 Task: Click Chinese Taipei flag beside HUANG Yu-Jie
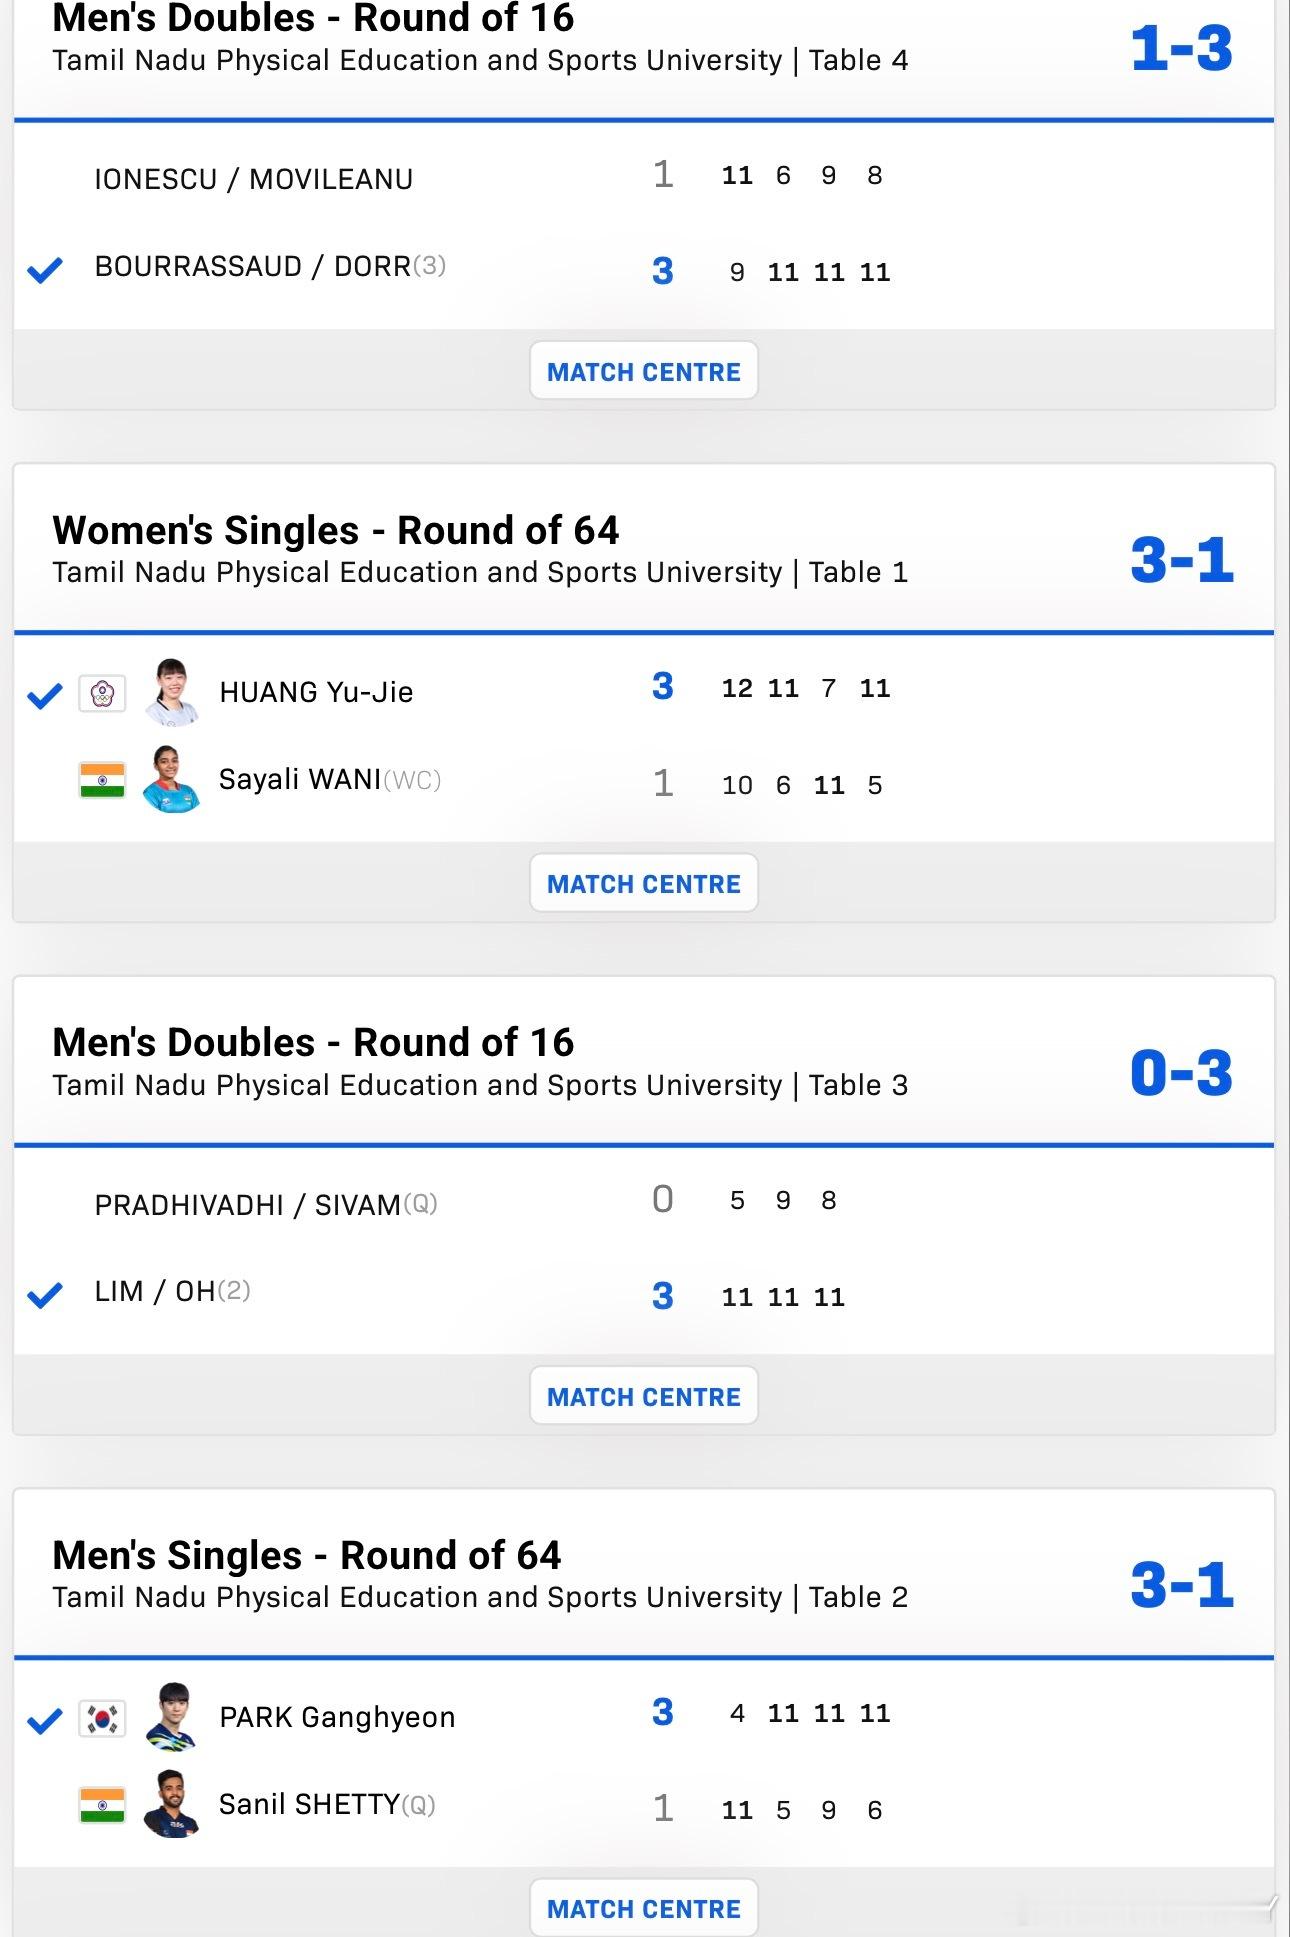(x=102, y=693)
